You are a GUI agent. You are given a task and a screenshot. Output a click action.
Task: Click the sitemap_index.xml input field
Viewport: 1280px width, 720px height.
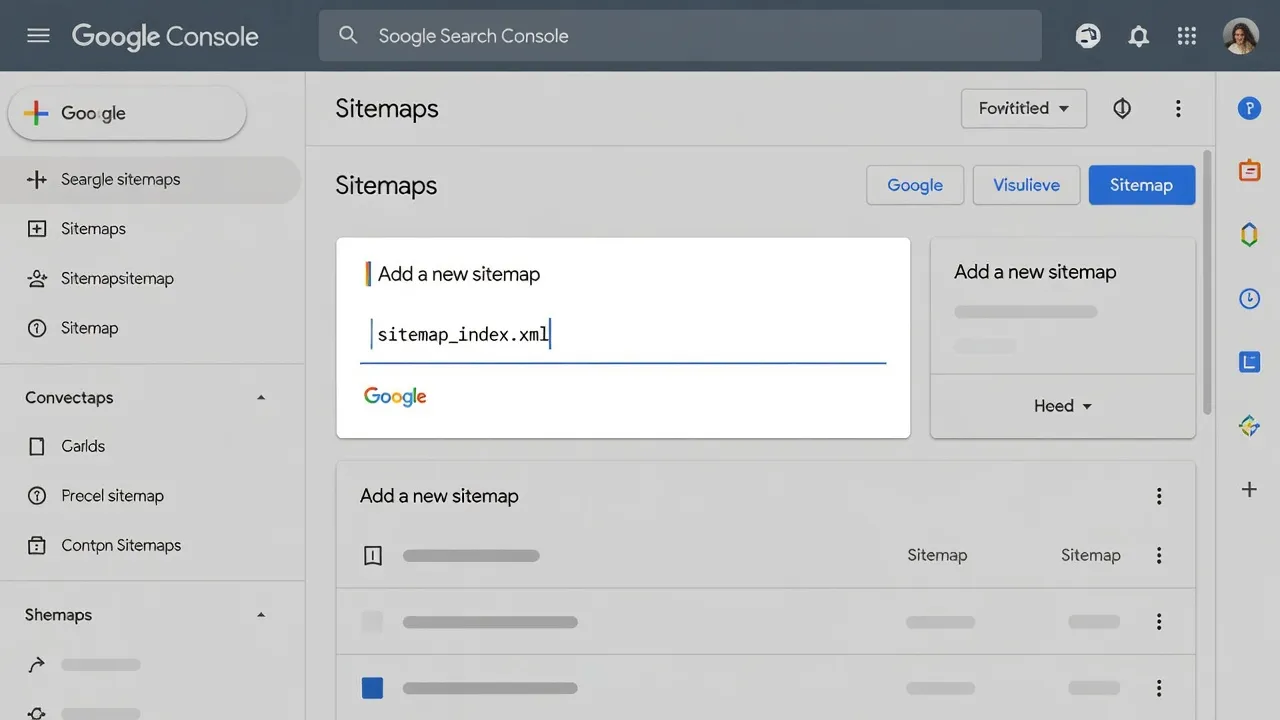click(623, 335)
